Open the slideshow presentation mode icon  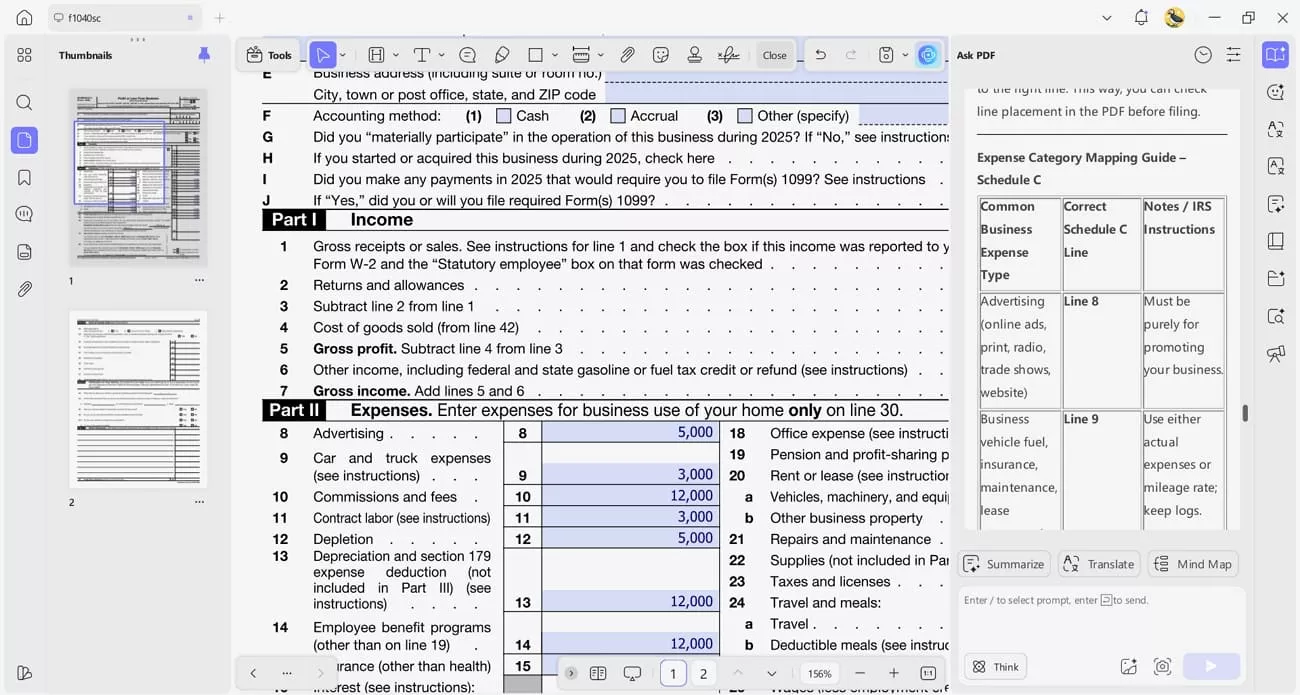pyautogui.click(x=632, y=674)
